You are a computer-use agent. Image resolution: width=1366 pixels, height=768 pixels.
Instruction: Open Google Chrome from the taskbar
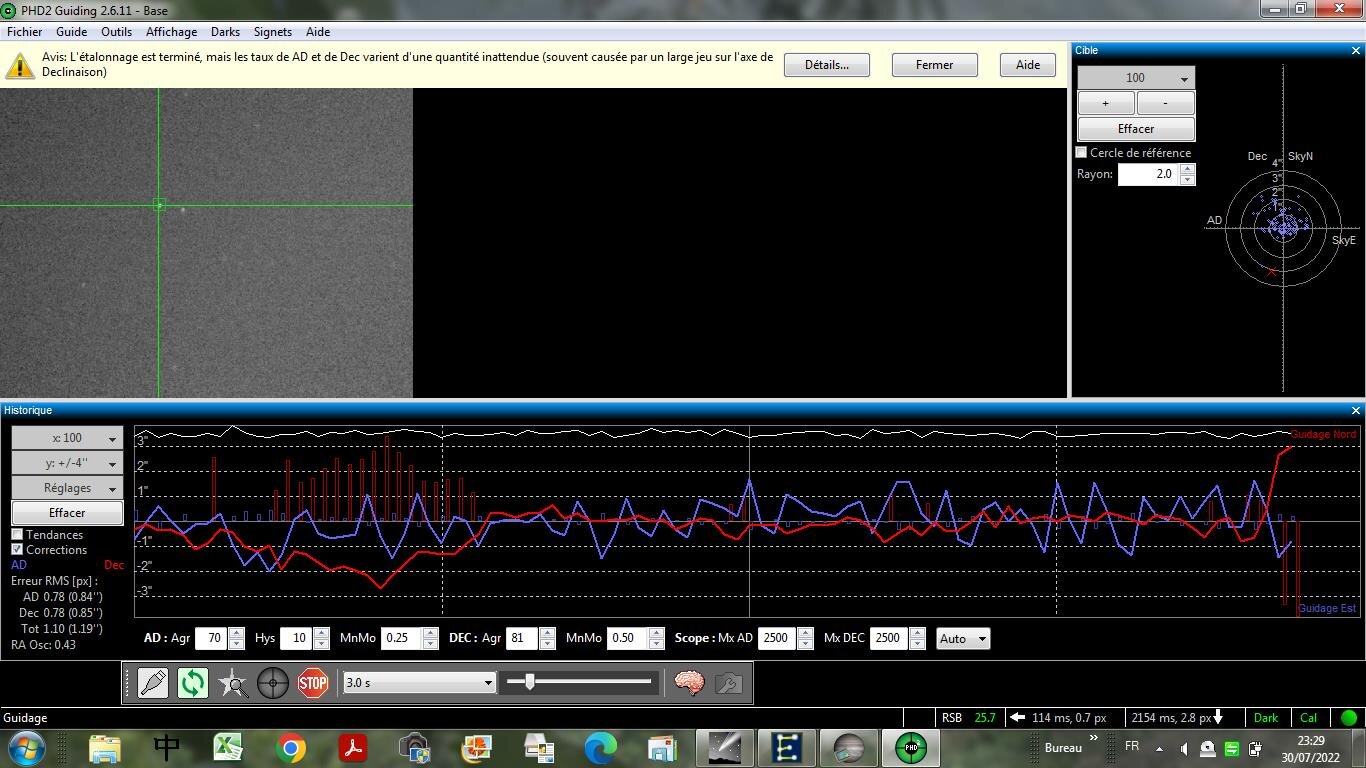(291, 748)
